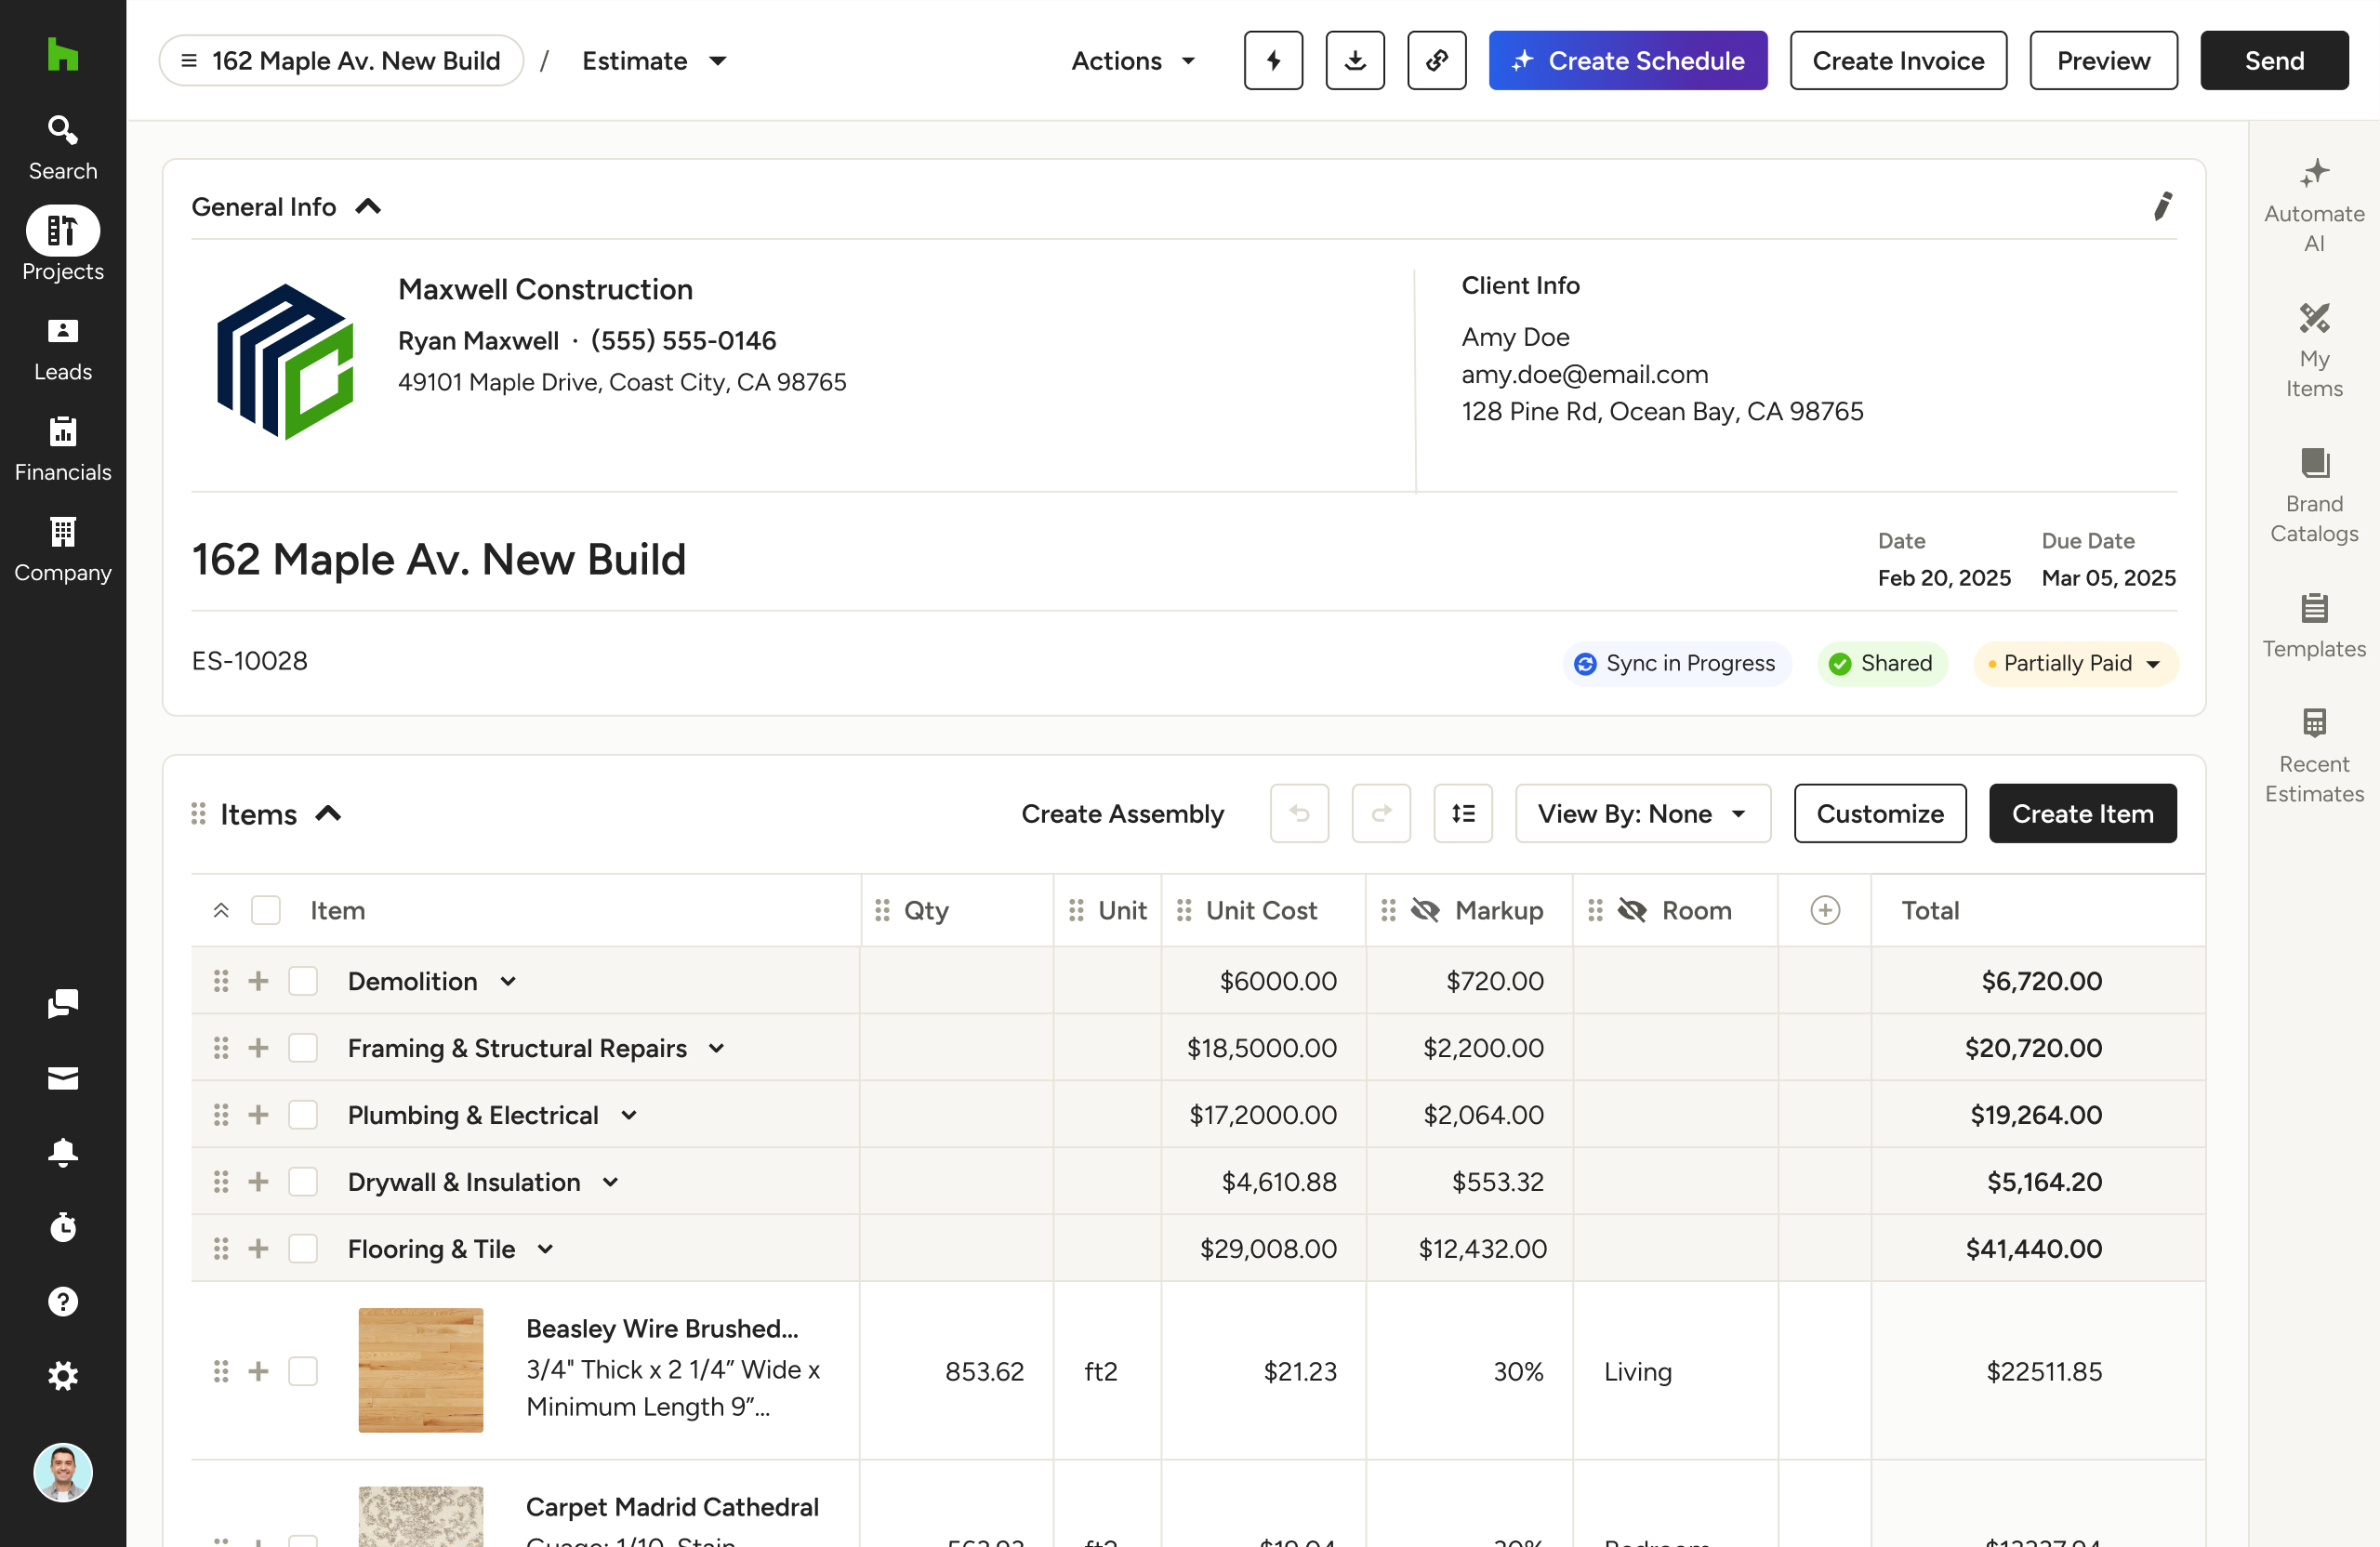2380x1547 pixels.
Task: Toggle visibility of the Markup column
Action: coord(1424,910)
